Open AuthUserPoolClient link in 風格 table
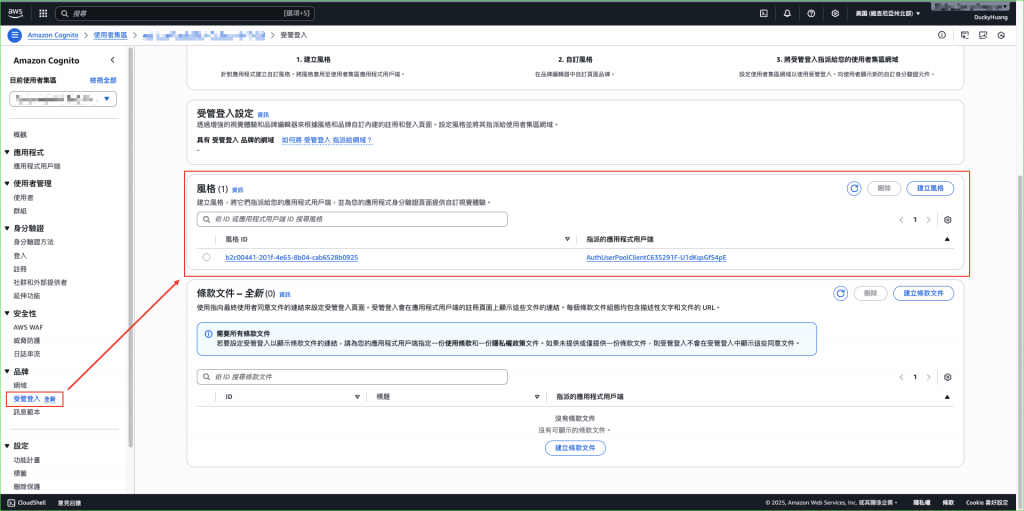This screenshot has height=511, width=1024. [657, 257]
